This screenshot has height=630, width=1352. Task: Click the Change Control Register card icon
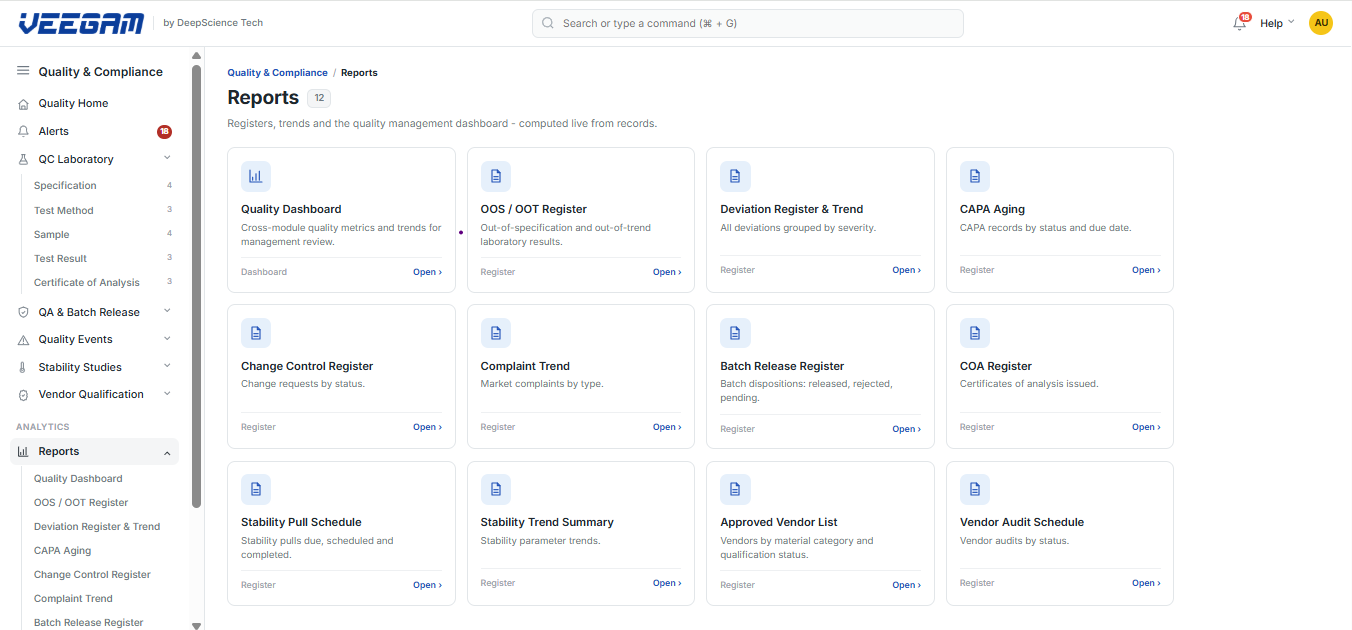coord(256,333)
